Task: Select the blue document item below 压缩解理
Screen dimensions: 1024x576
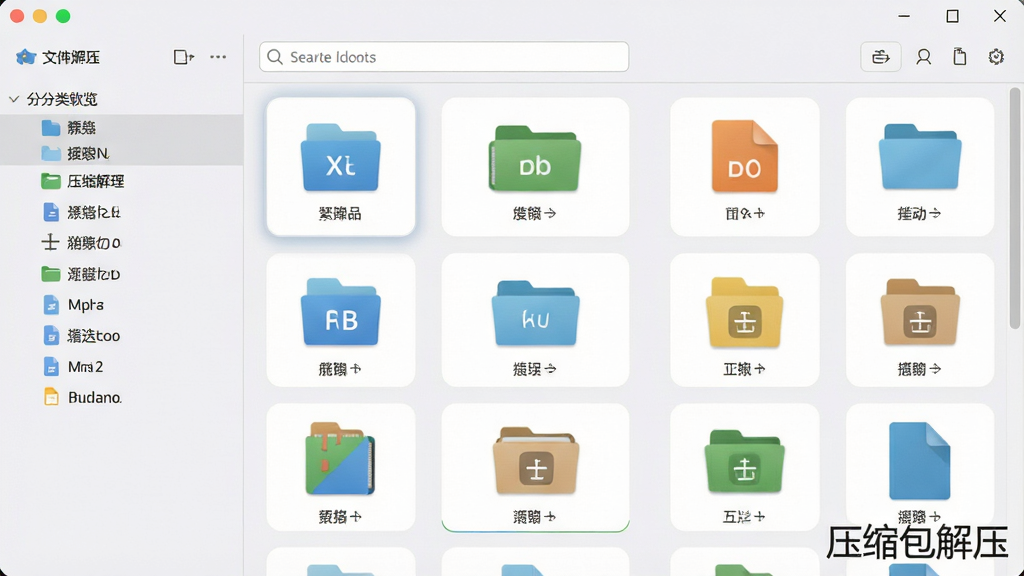Action: [x=81, y=212]
